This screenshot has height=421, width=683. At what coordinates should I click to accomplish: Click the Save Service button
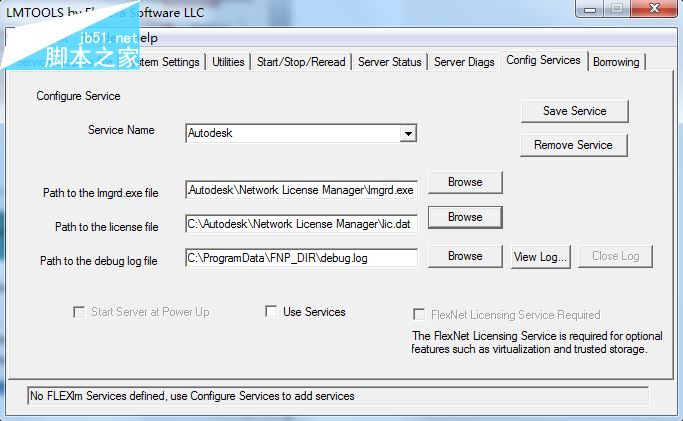[x=574, y=111]
